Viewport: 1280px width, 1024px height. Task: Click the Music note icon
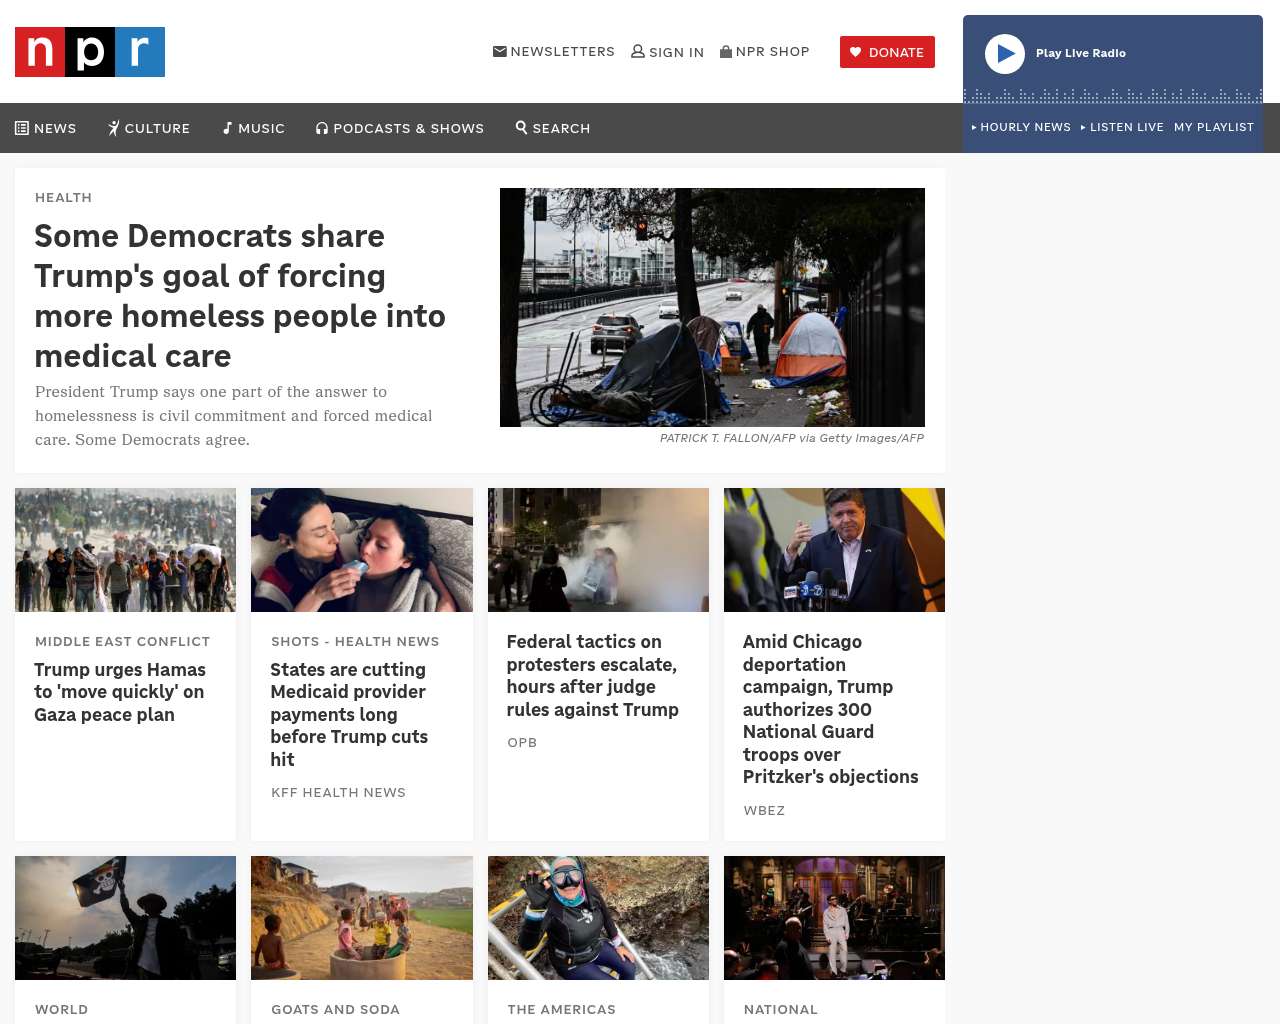coord(228,128)
